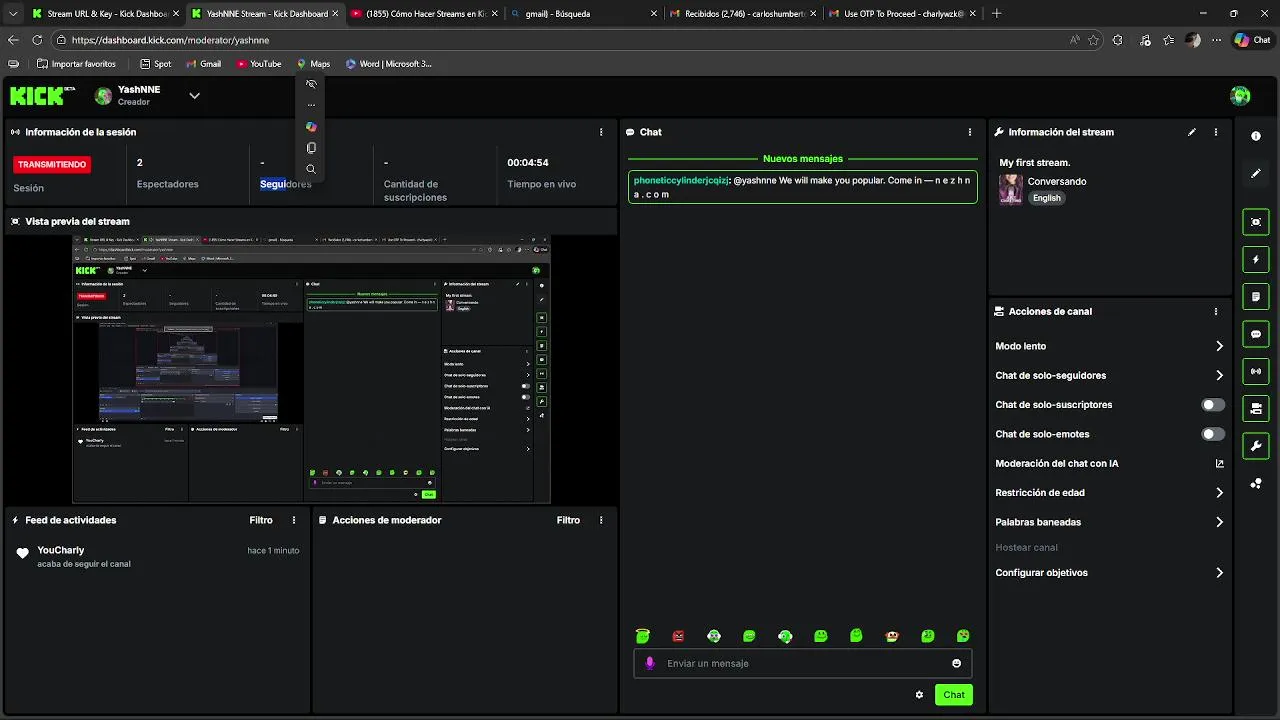Toggle the broadcast session info sidebar icon

tap(1256, 371)
